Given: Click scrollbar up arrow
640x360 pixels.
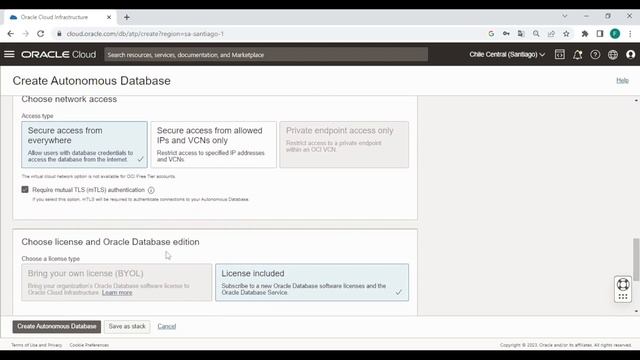Looking at the screenshot, I should pos(636,100).
